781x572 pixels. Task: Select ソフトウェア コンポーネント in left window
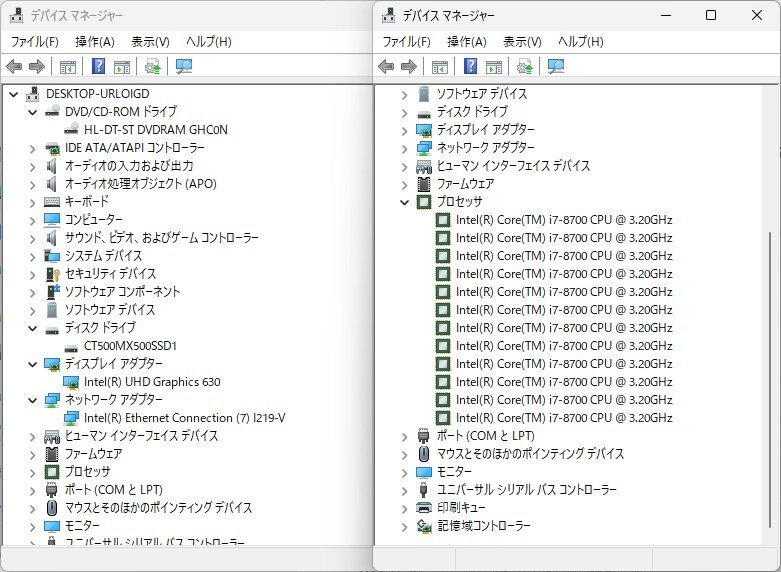(x=123, y=291)
